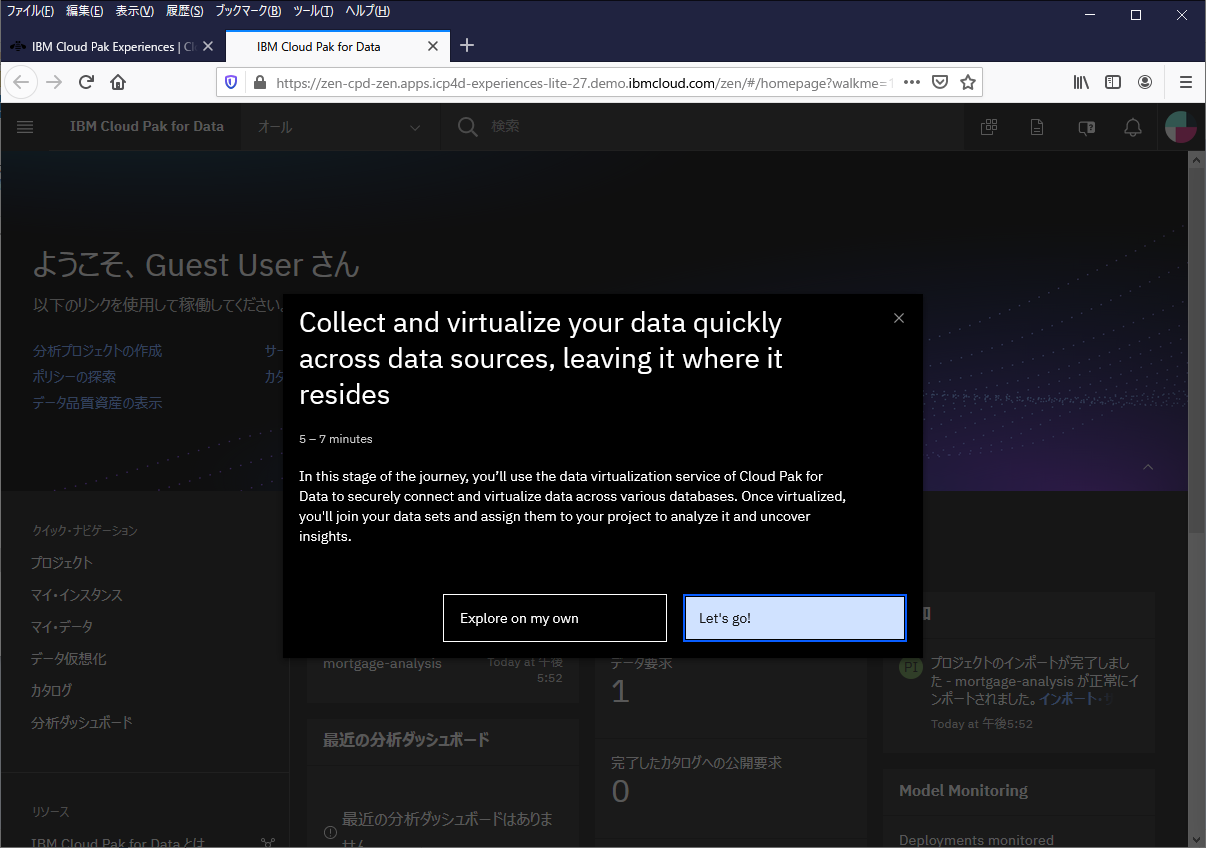The image size is (1206, 848).
Task: Click the user avatar icon in header
Action: pos(1181,127)
